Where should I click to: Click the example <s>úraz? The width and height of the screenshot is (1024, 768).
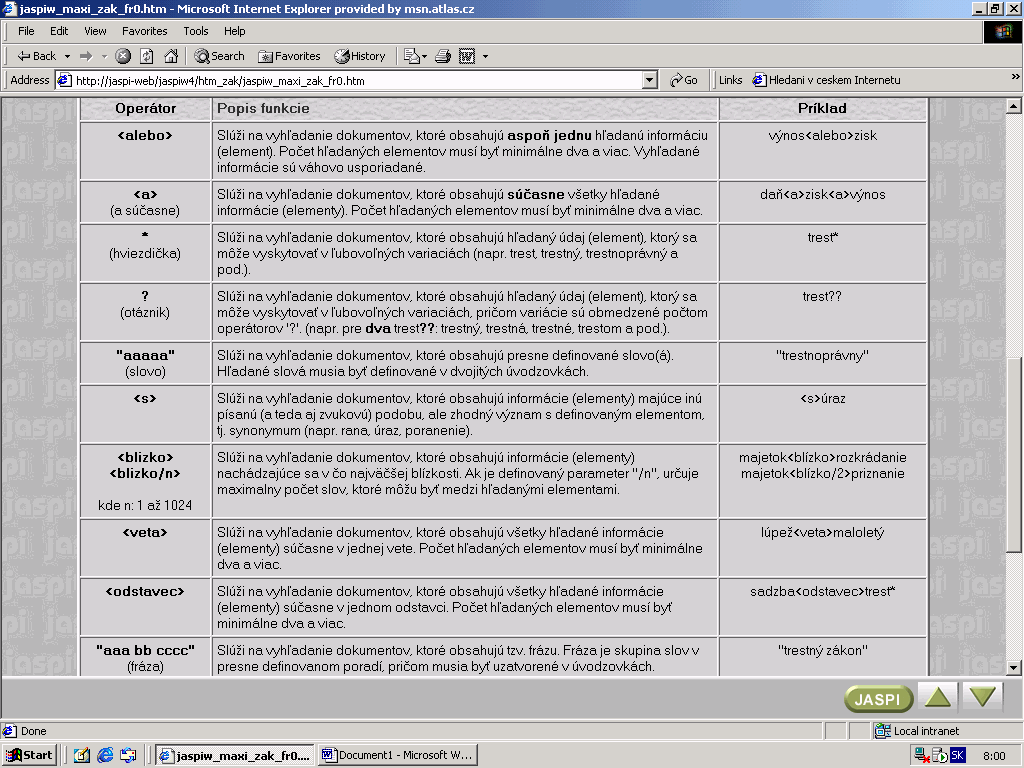tap(823, 398)
